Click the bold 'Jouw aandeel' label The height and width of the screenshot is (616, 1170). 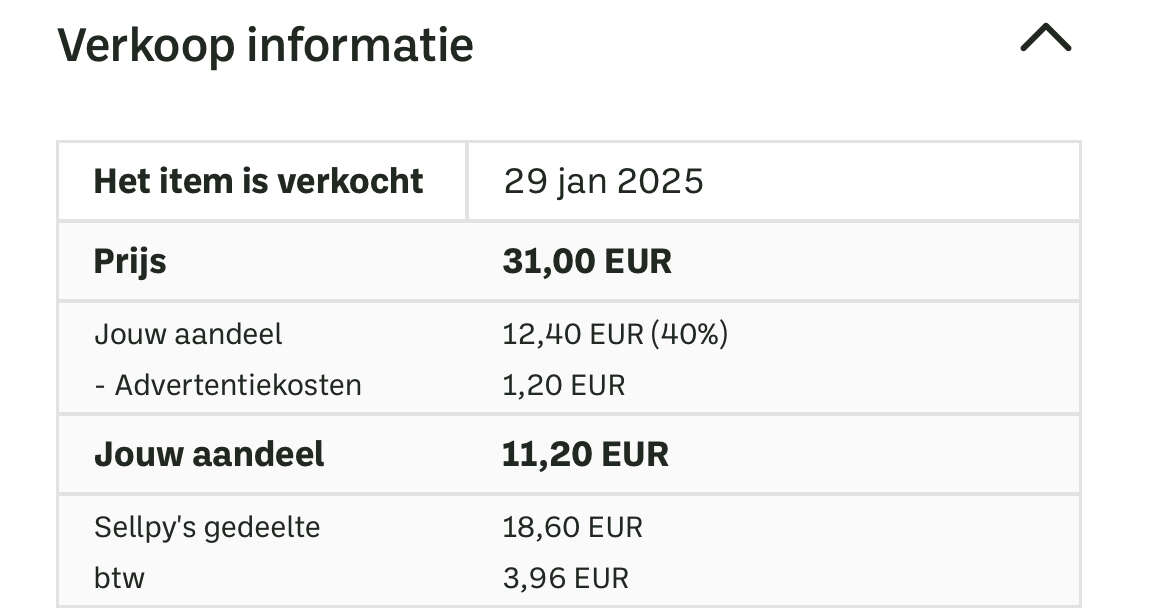click(x=209, y=454)
